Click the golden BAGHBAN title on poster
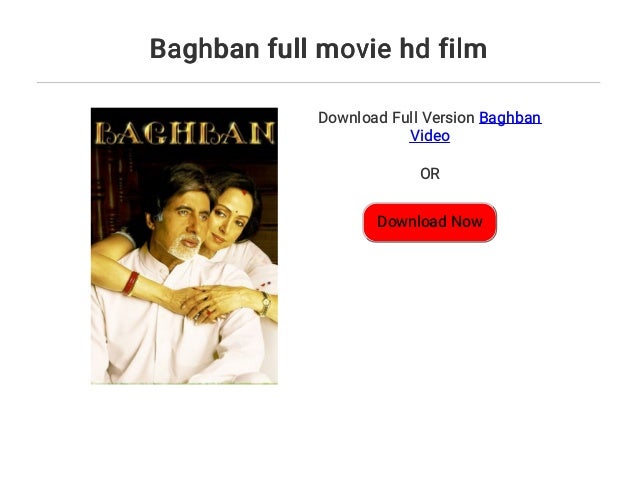Screen dimensions: 638x479 (x=184, y=133)
